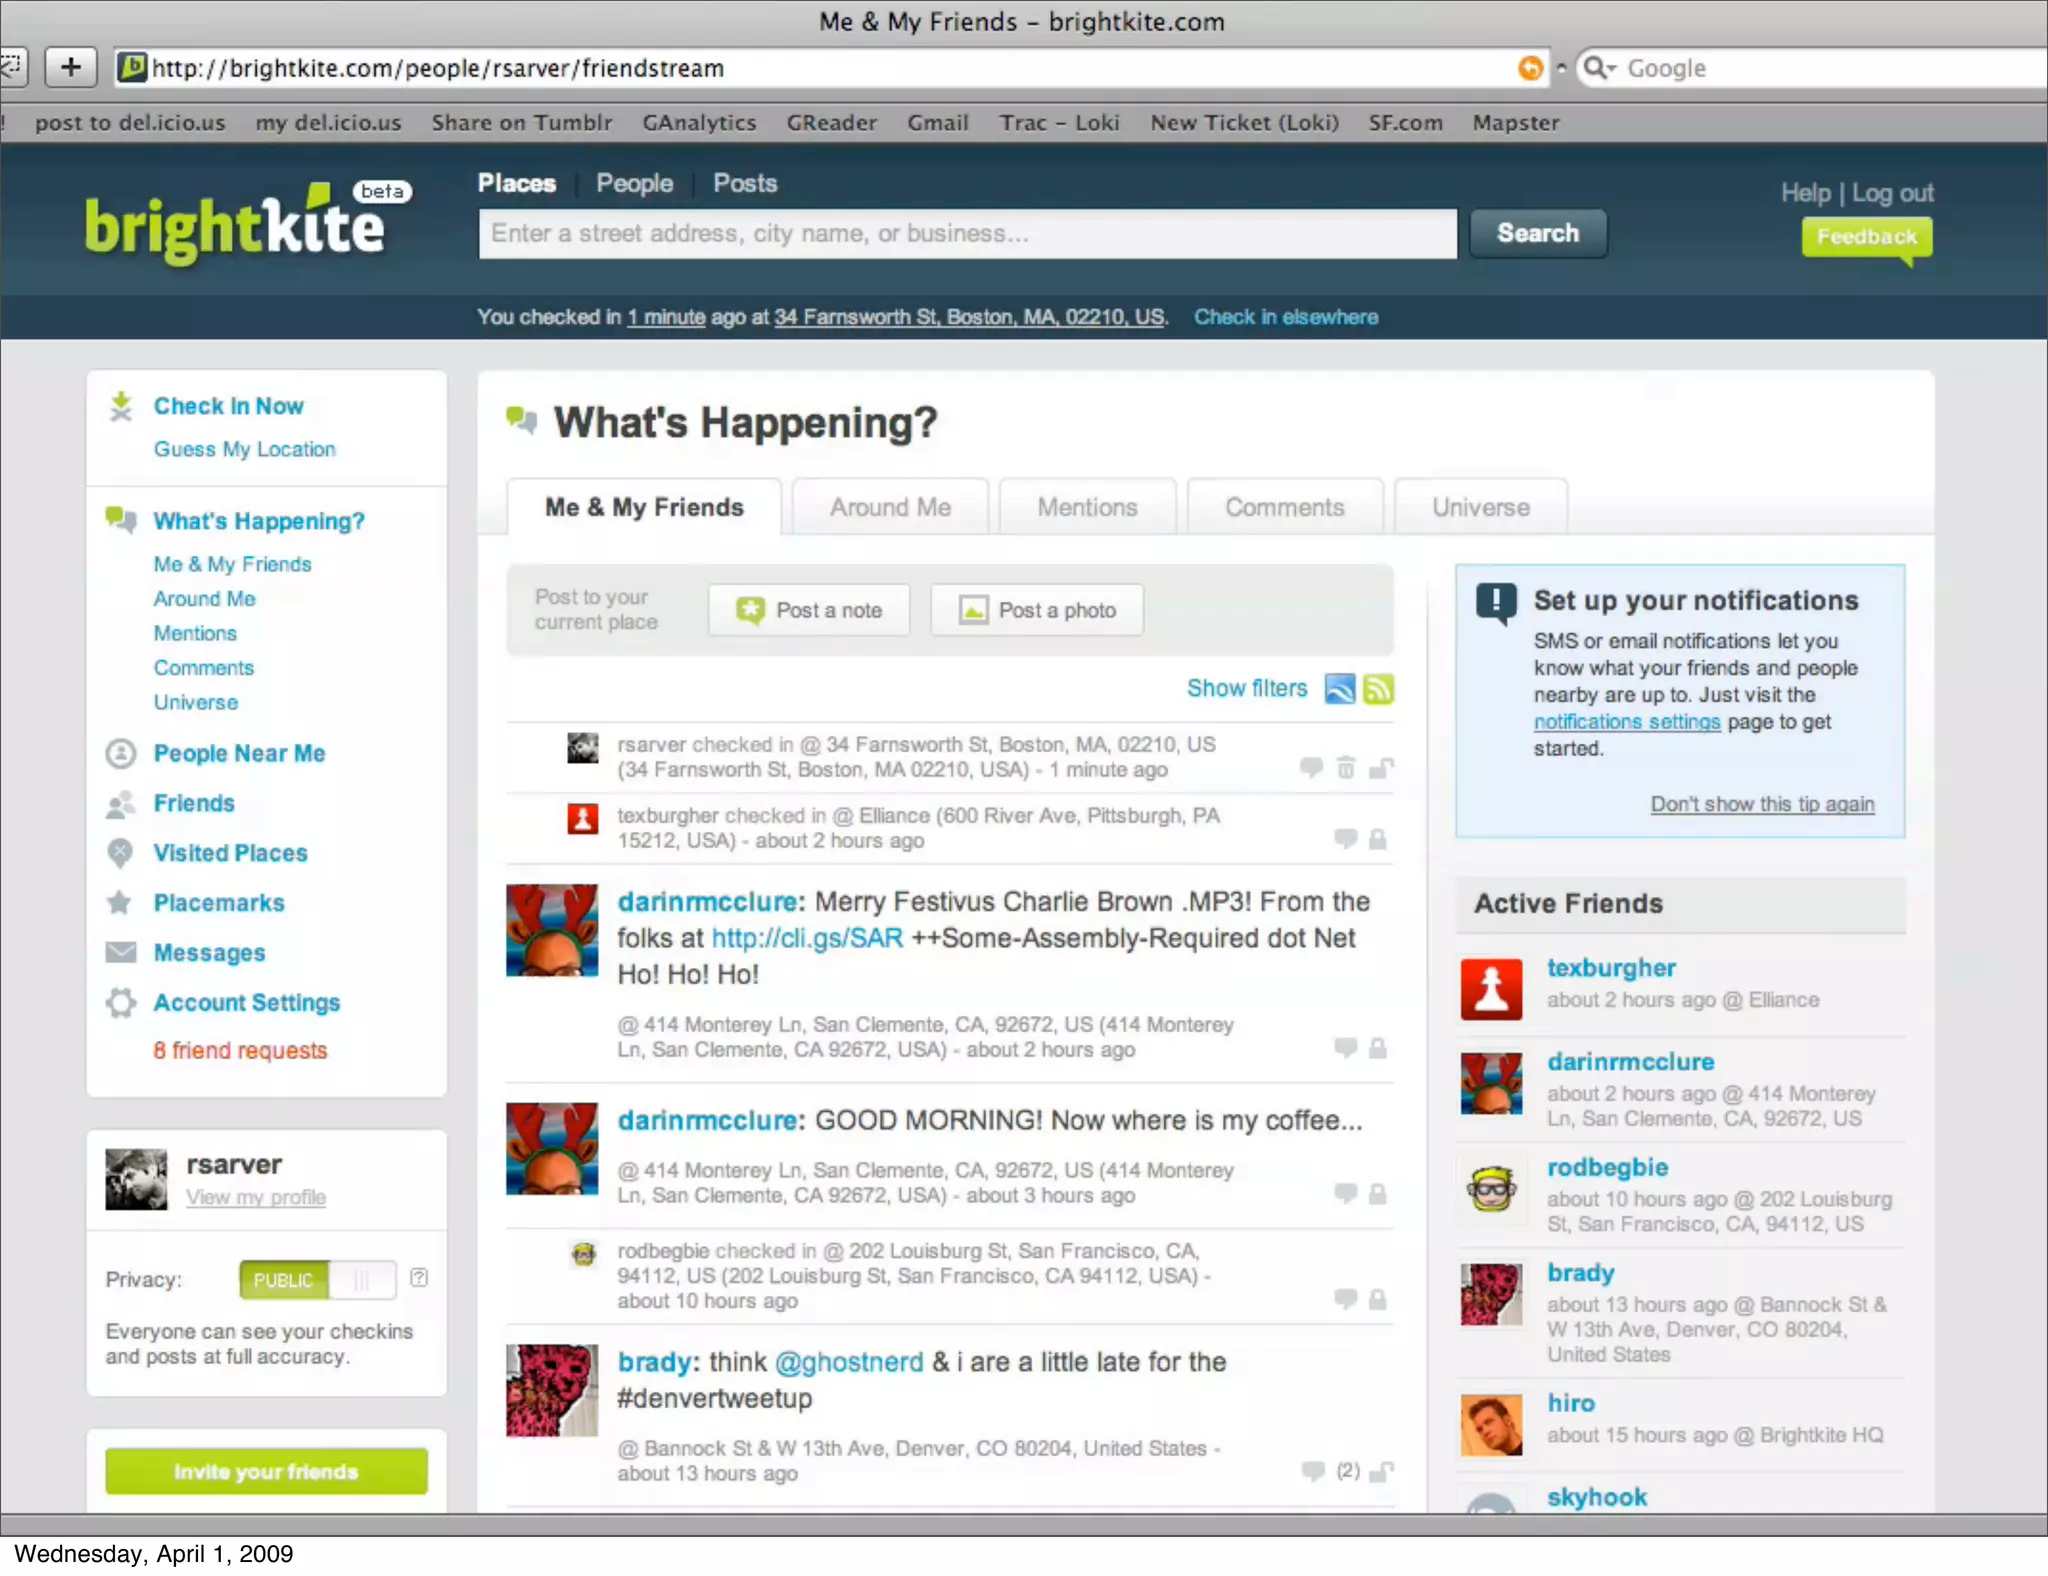Open the http://cli.gs/SAR link
2048x1576 pixels.
807,938
